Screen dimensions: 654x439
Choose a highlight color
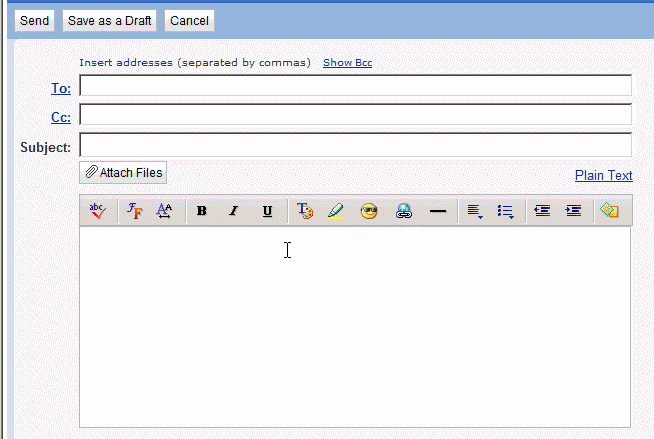335,211
